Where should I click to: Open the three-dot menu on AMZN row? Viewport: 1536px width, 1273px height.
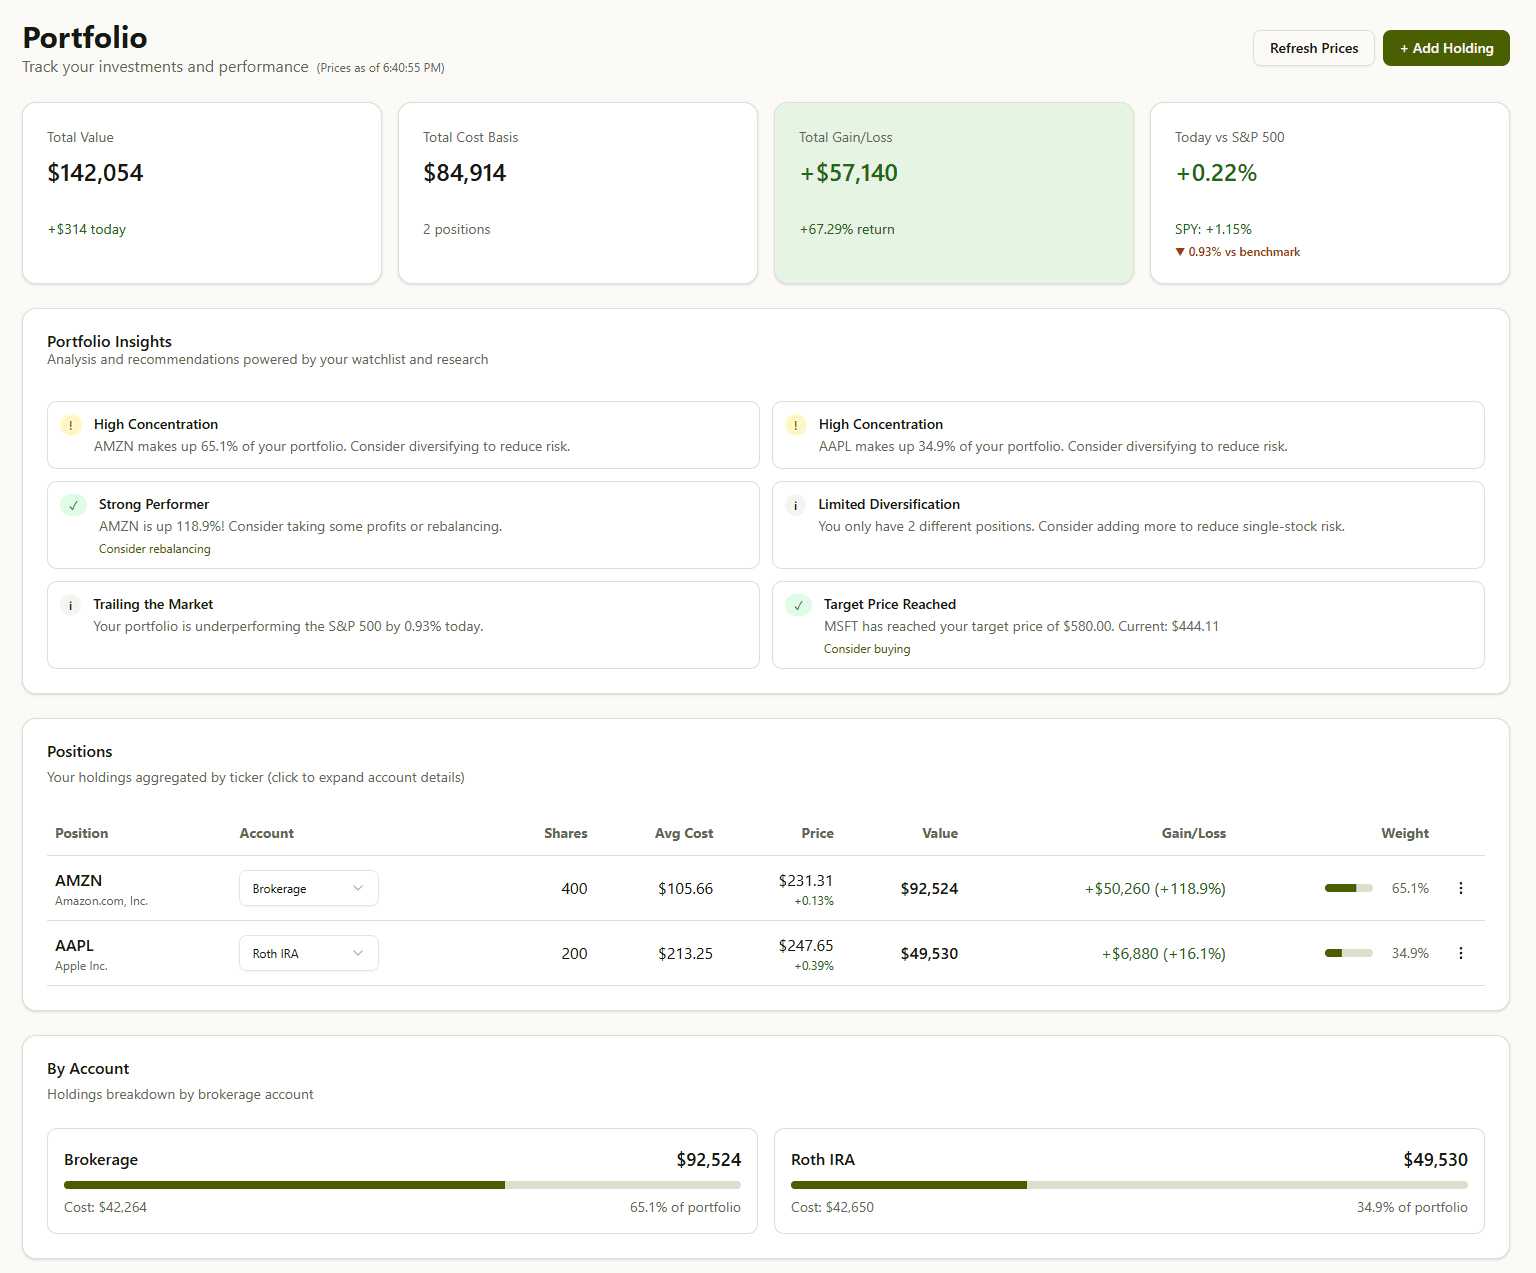(x=1461, y=888)
